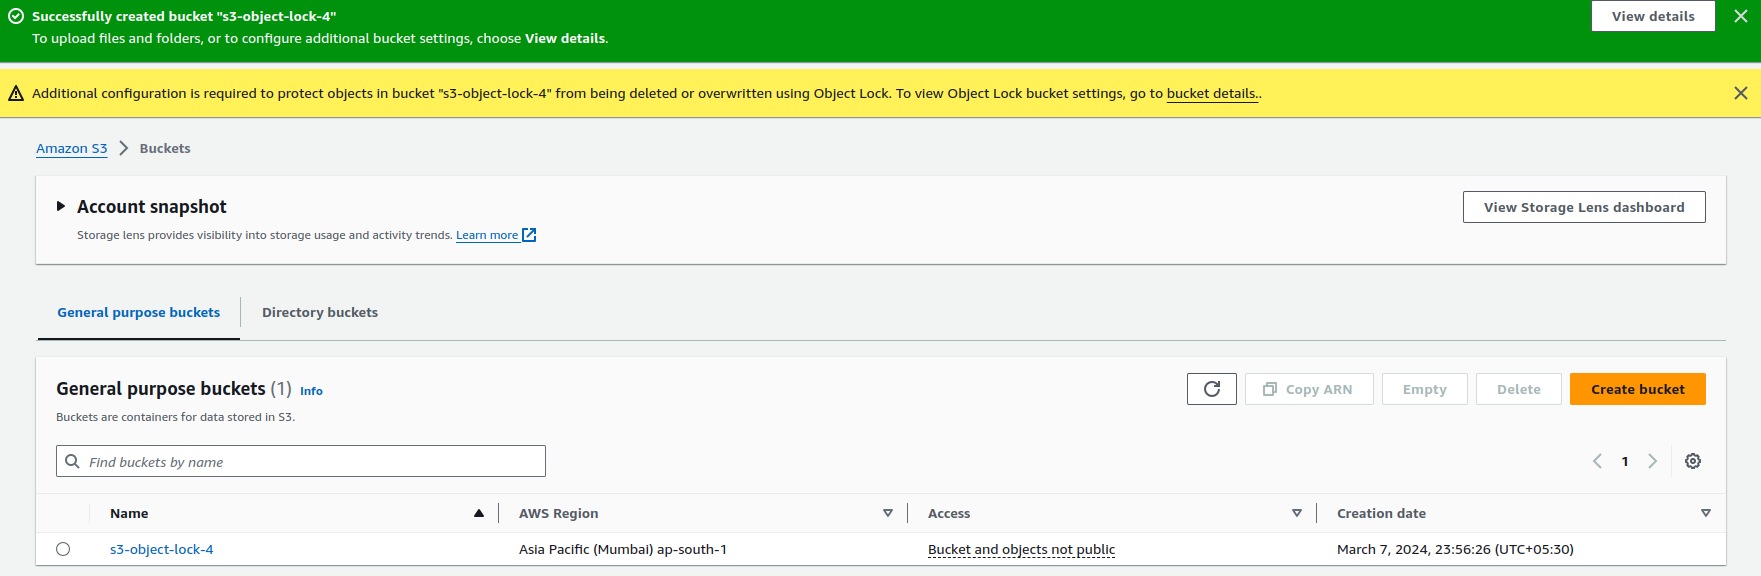Close the yellow Object Lock warning
Image resolution: width=1761 pixels, height=576 pixels.
[1740, 93]
